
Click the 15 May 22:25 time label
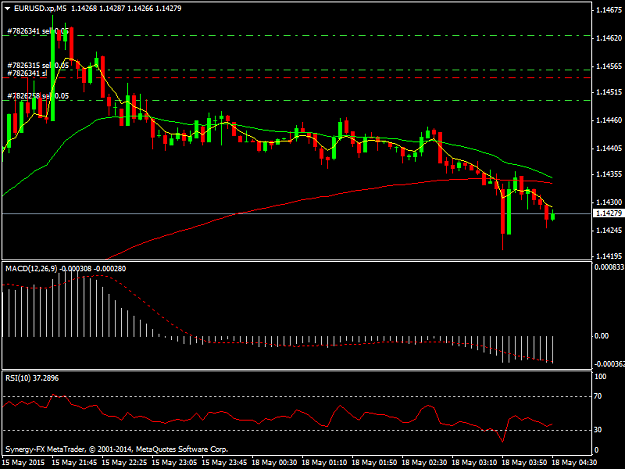pos(124,463)
